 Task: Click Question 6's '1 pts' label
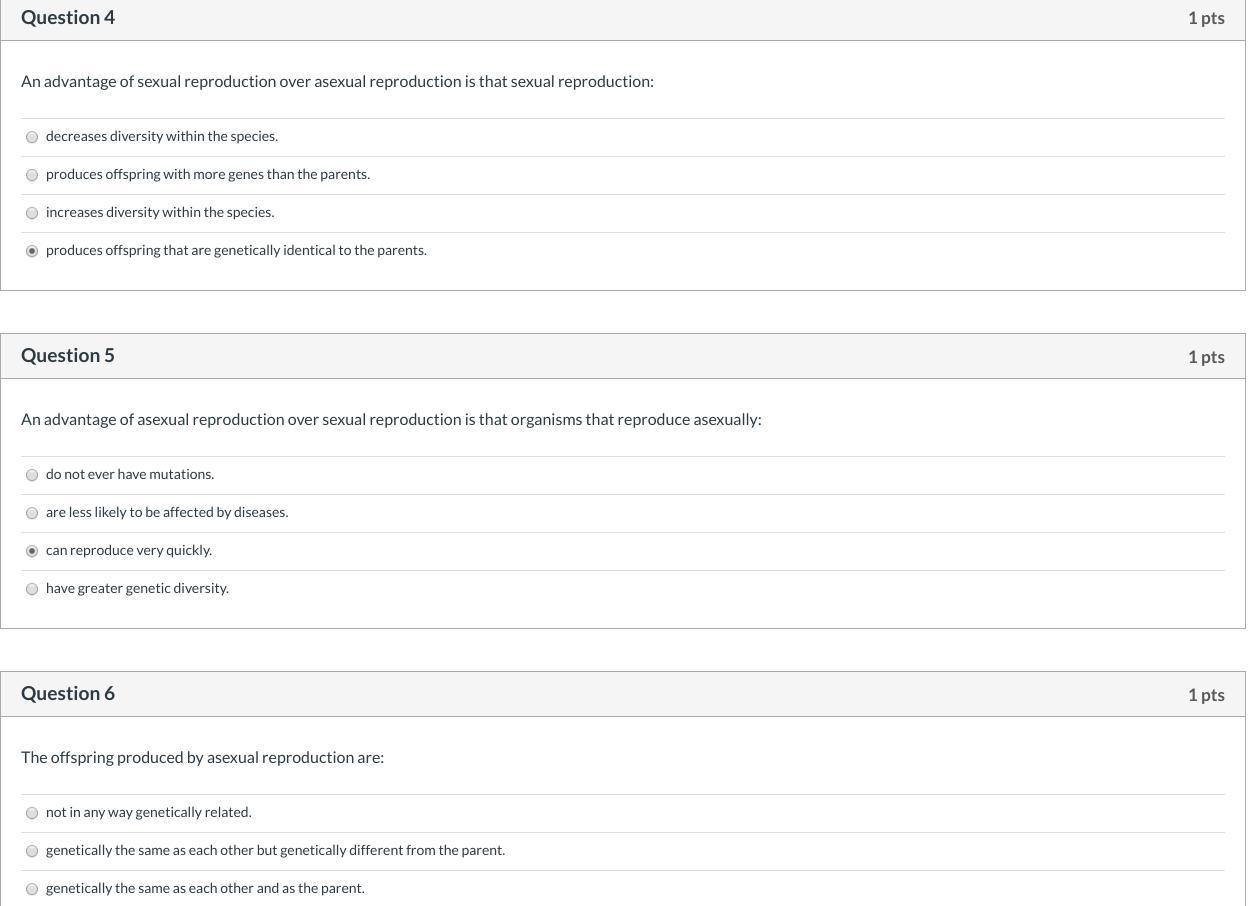[1205, 695]
